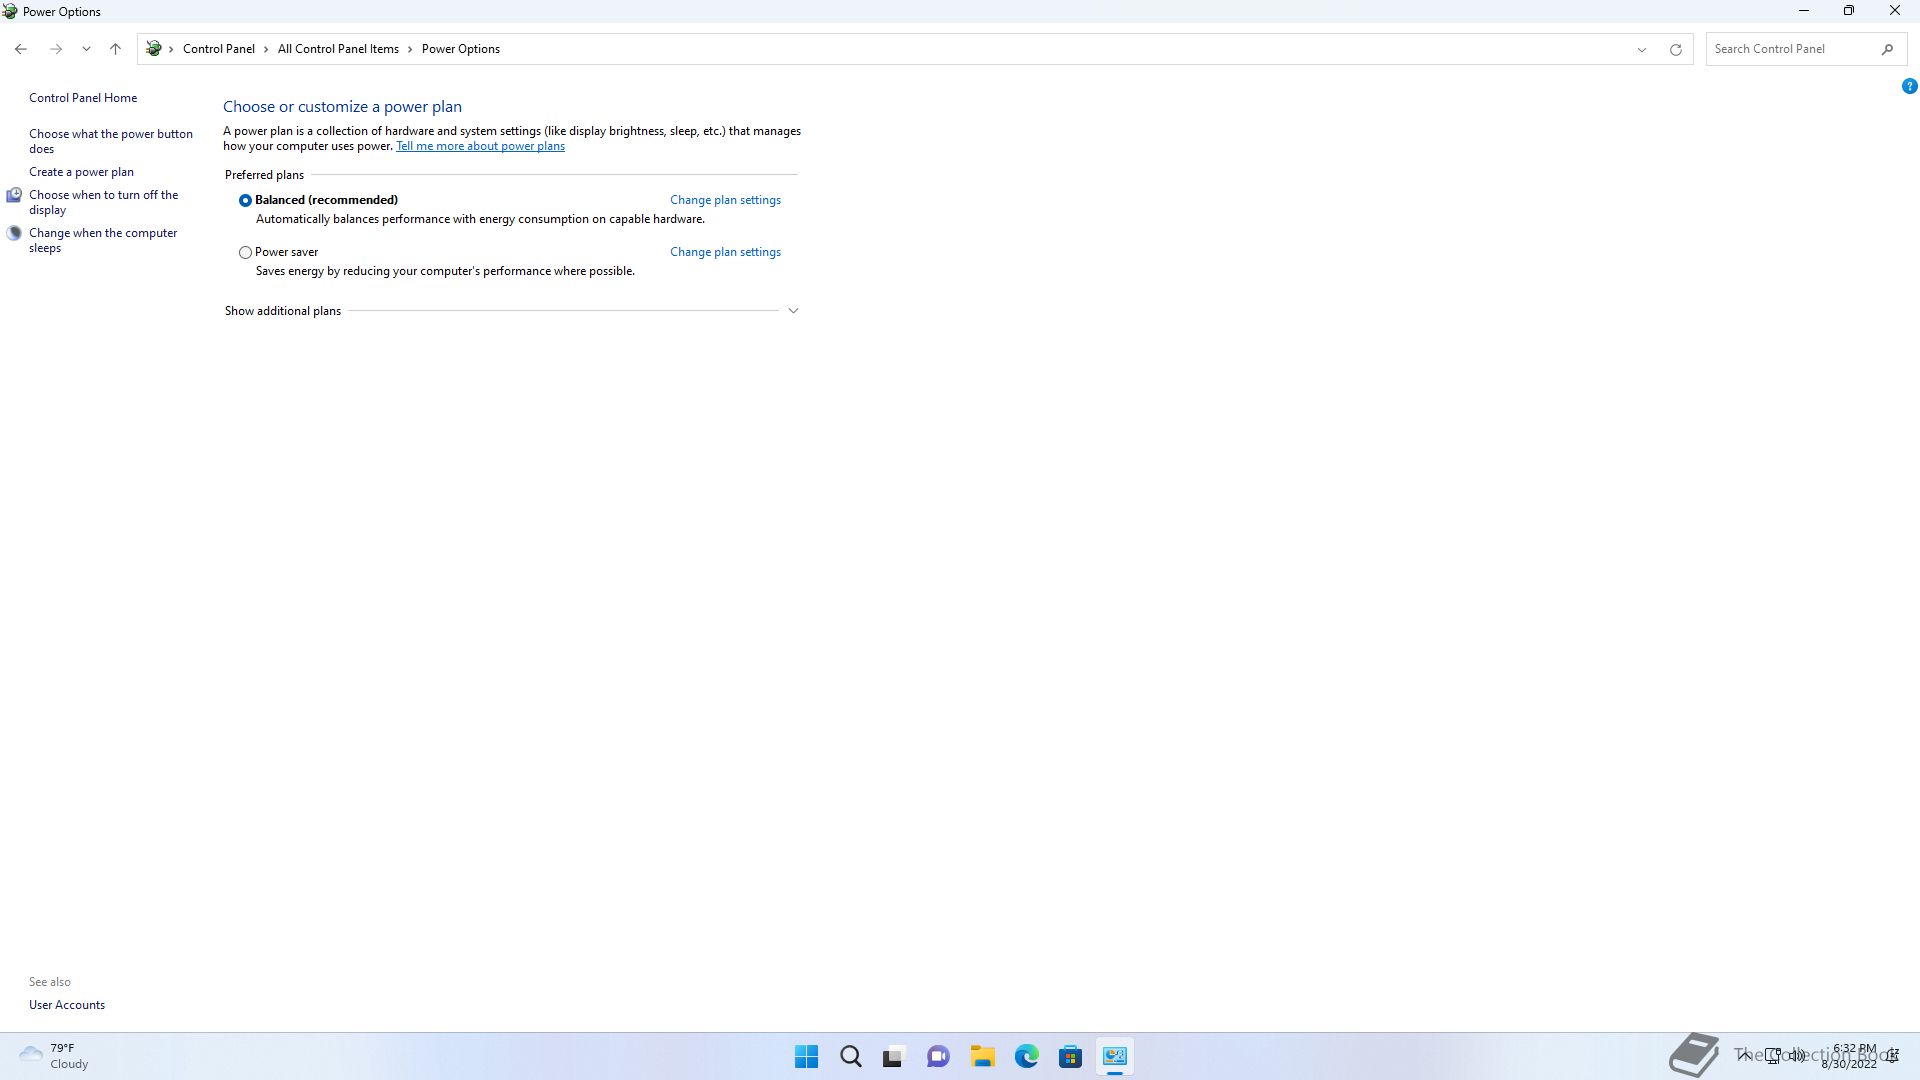Open Change plan settings for Power saver

point(725,252)
